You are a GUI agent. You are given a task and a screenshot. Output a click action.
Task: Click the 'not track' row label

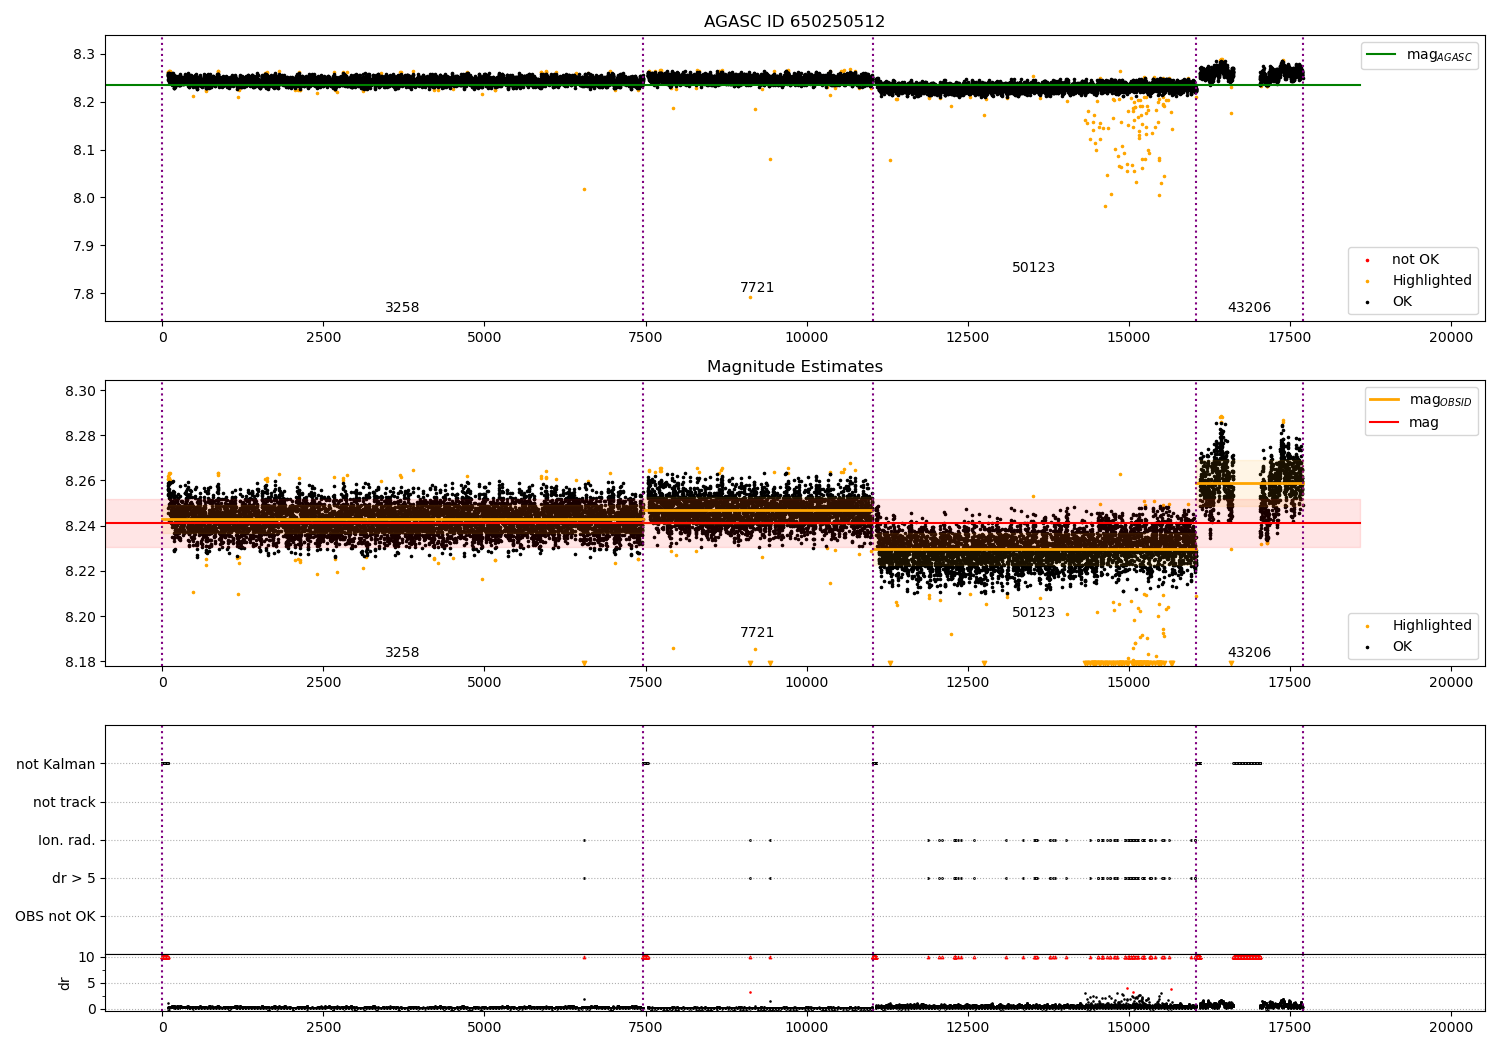pyautogui.click(x=64, y=803)
